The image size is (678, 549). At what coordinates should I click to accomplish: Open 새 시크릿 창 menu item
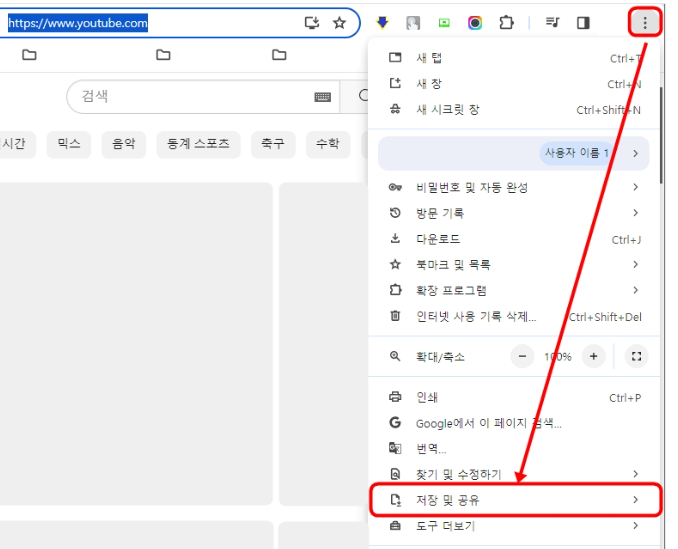pyautogui.click(x=514, y=110)
